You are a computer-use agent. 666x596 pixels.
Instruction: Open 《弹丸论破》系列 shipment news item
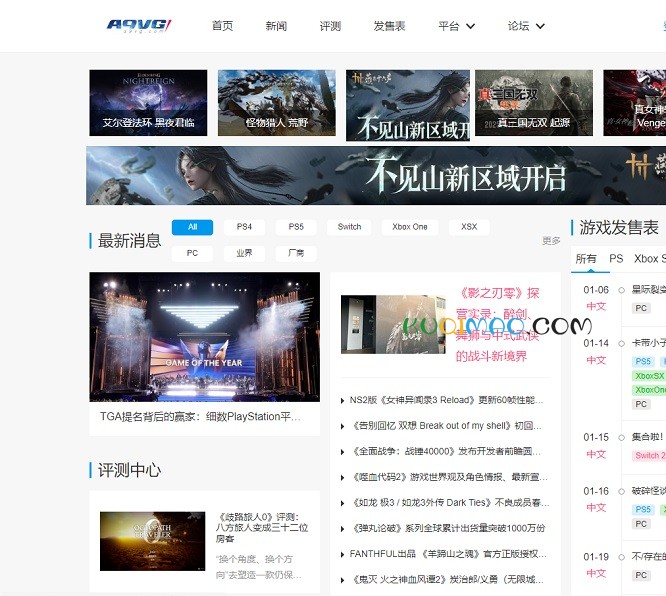click(447, 528)
